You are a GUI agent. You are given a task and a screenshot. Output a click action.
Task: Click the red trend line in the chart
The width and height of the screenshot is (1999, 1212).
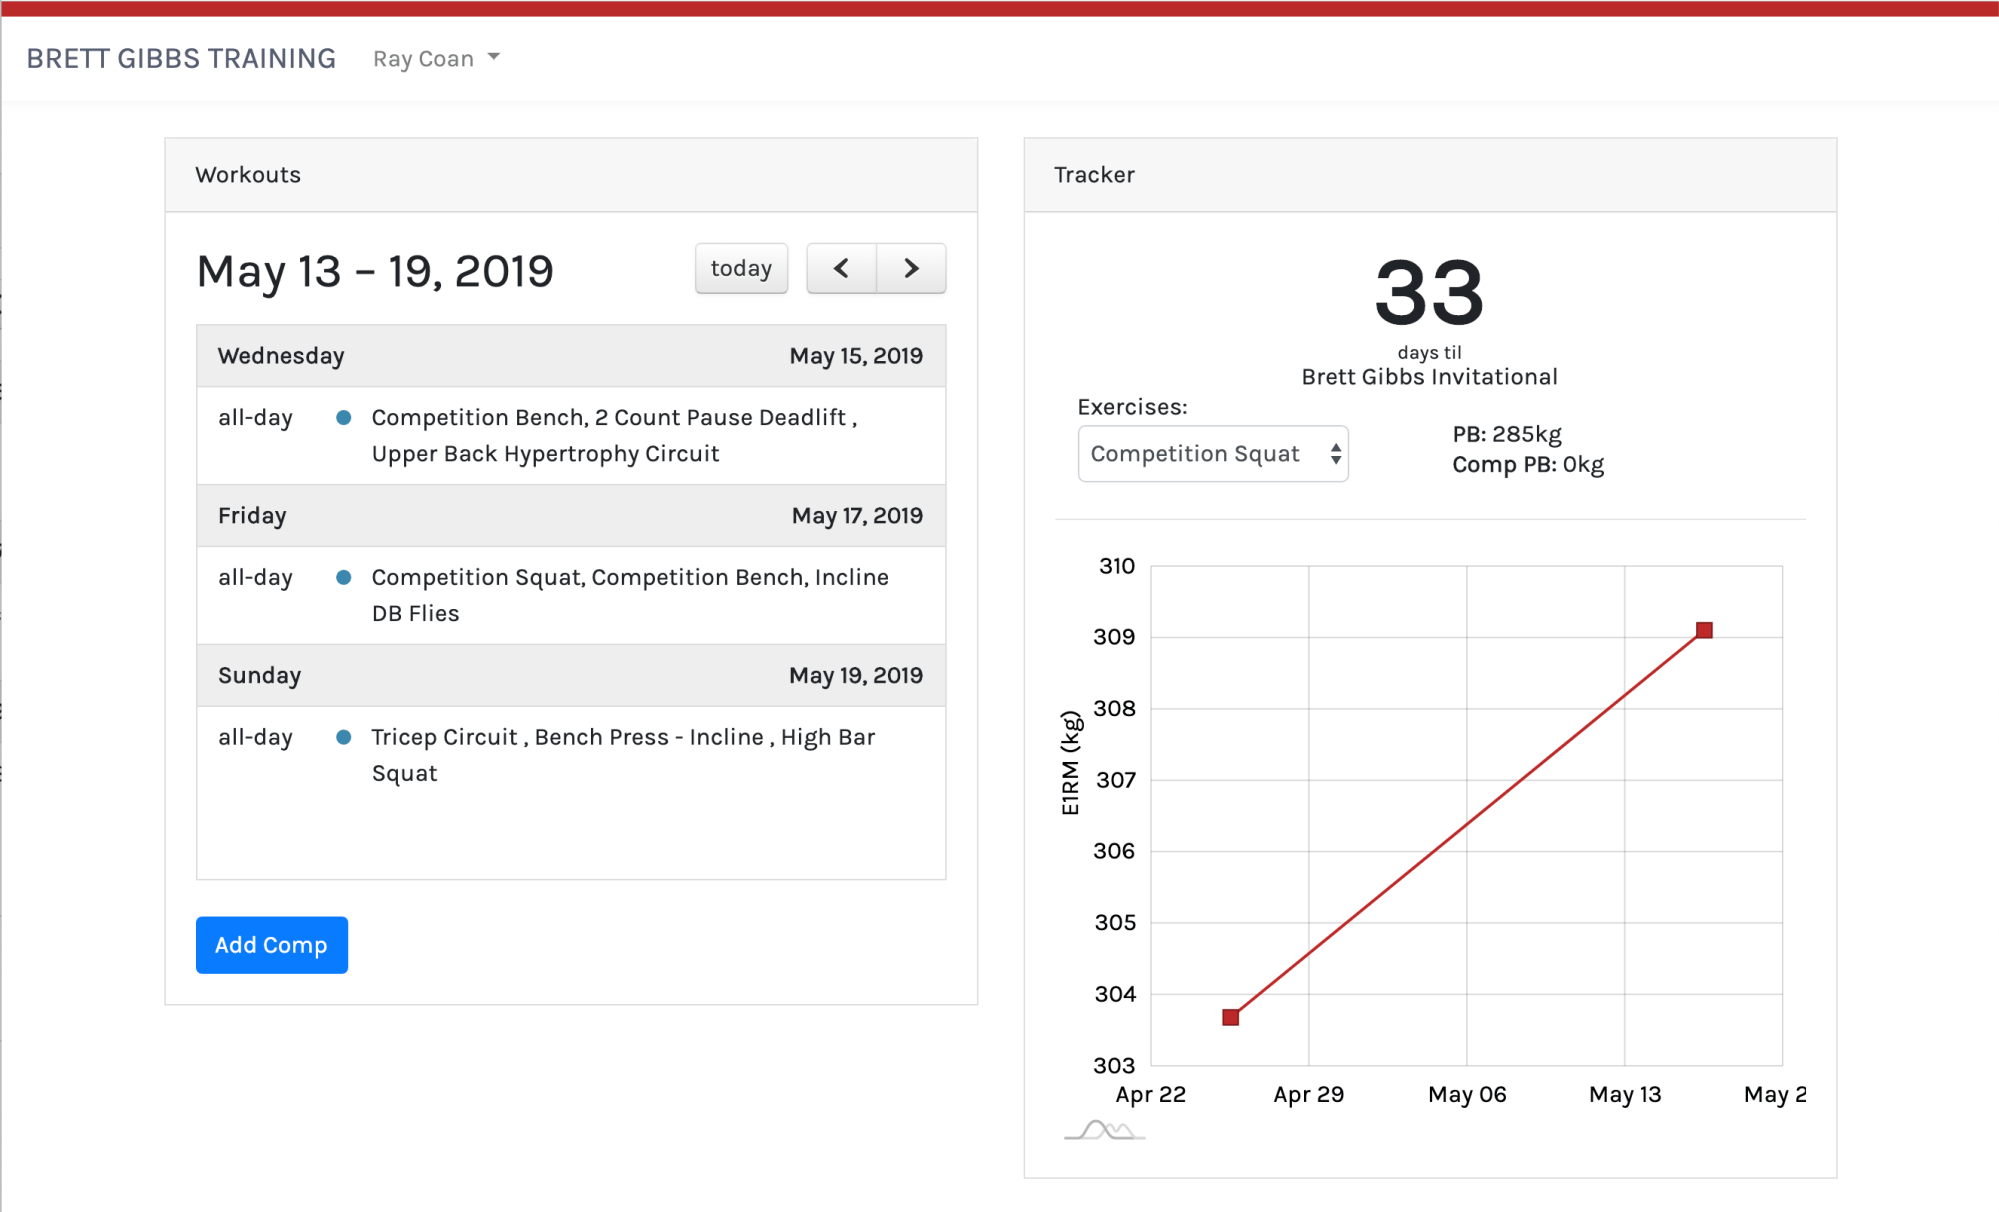1467,824
